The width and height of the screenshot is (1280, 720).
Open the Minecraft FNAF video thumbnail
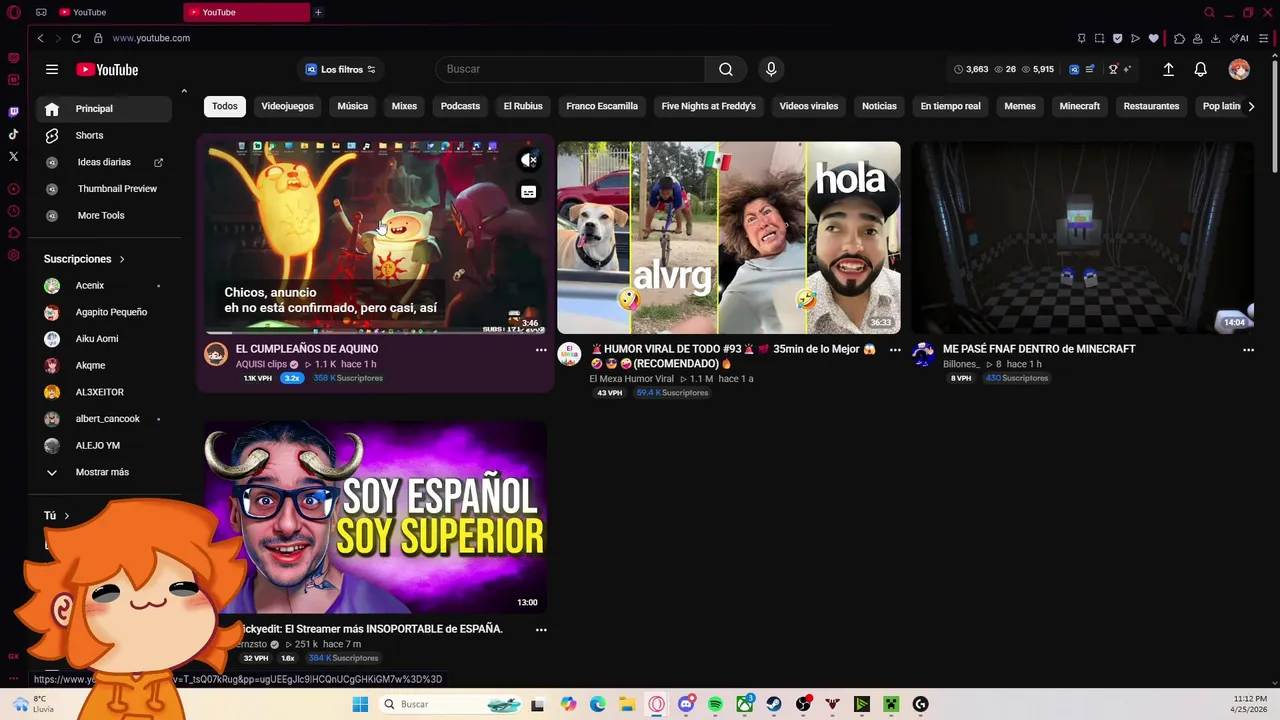1082,237
